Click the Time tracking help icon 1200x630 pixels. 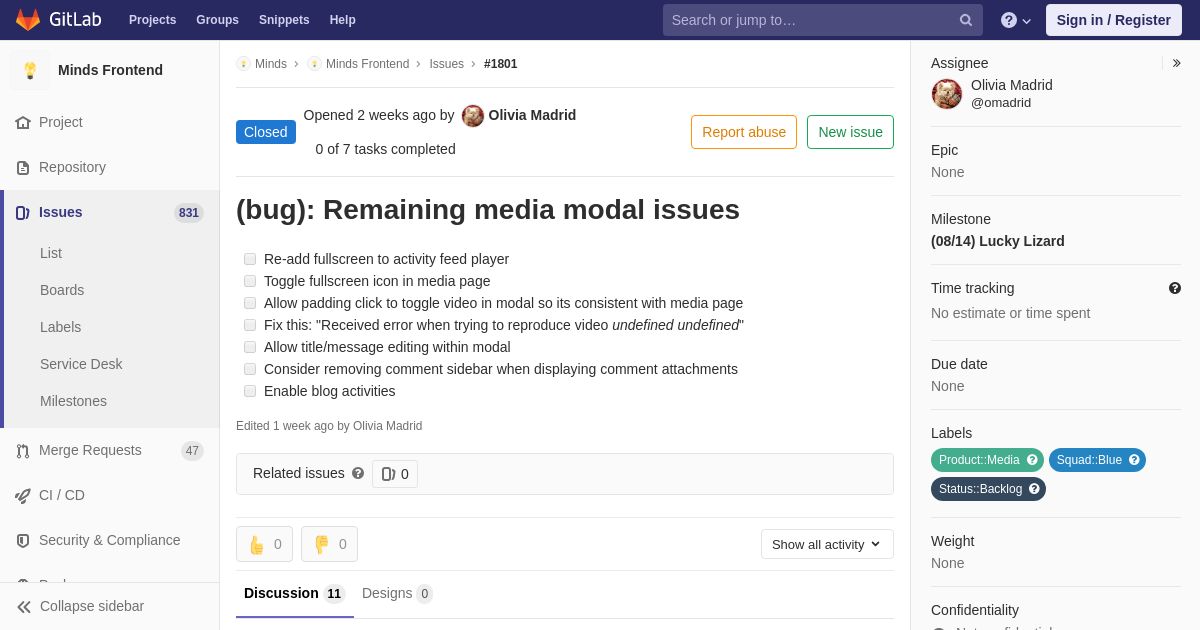point(1175,288)
